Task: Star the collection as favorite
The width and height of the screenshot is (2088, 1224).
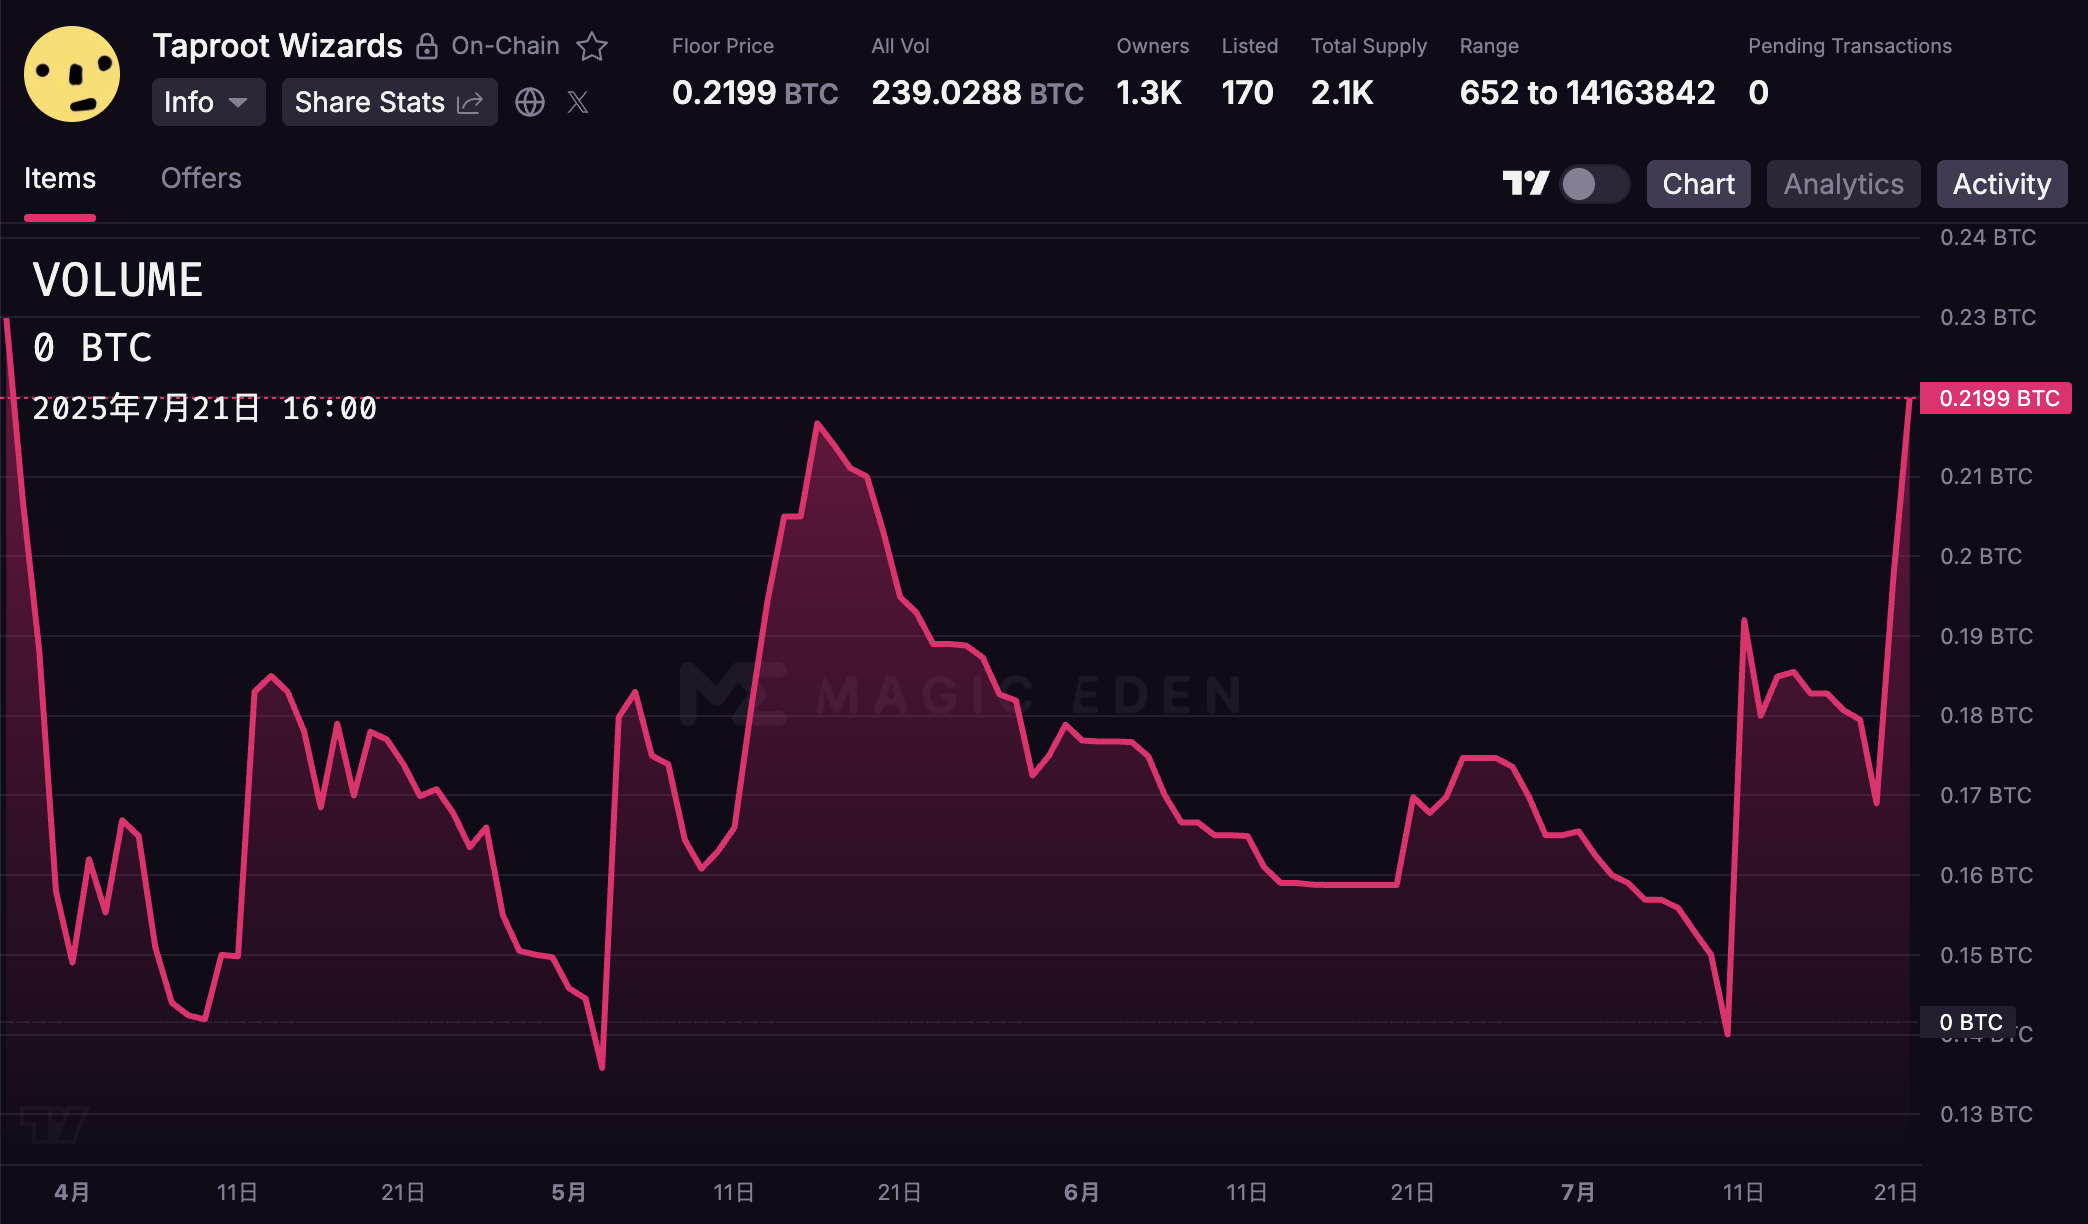Action: (592, 46)
